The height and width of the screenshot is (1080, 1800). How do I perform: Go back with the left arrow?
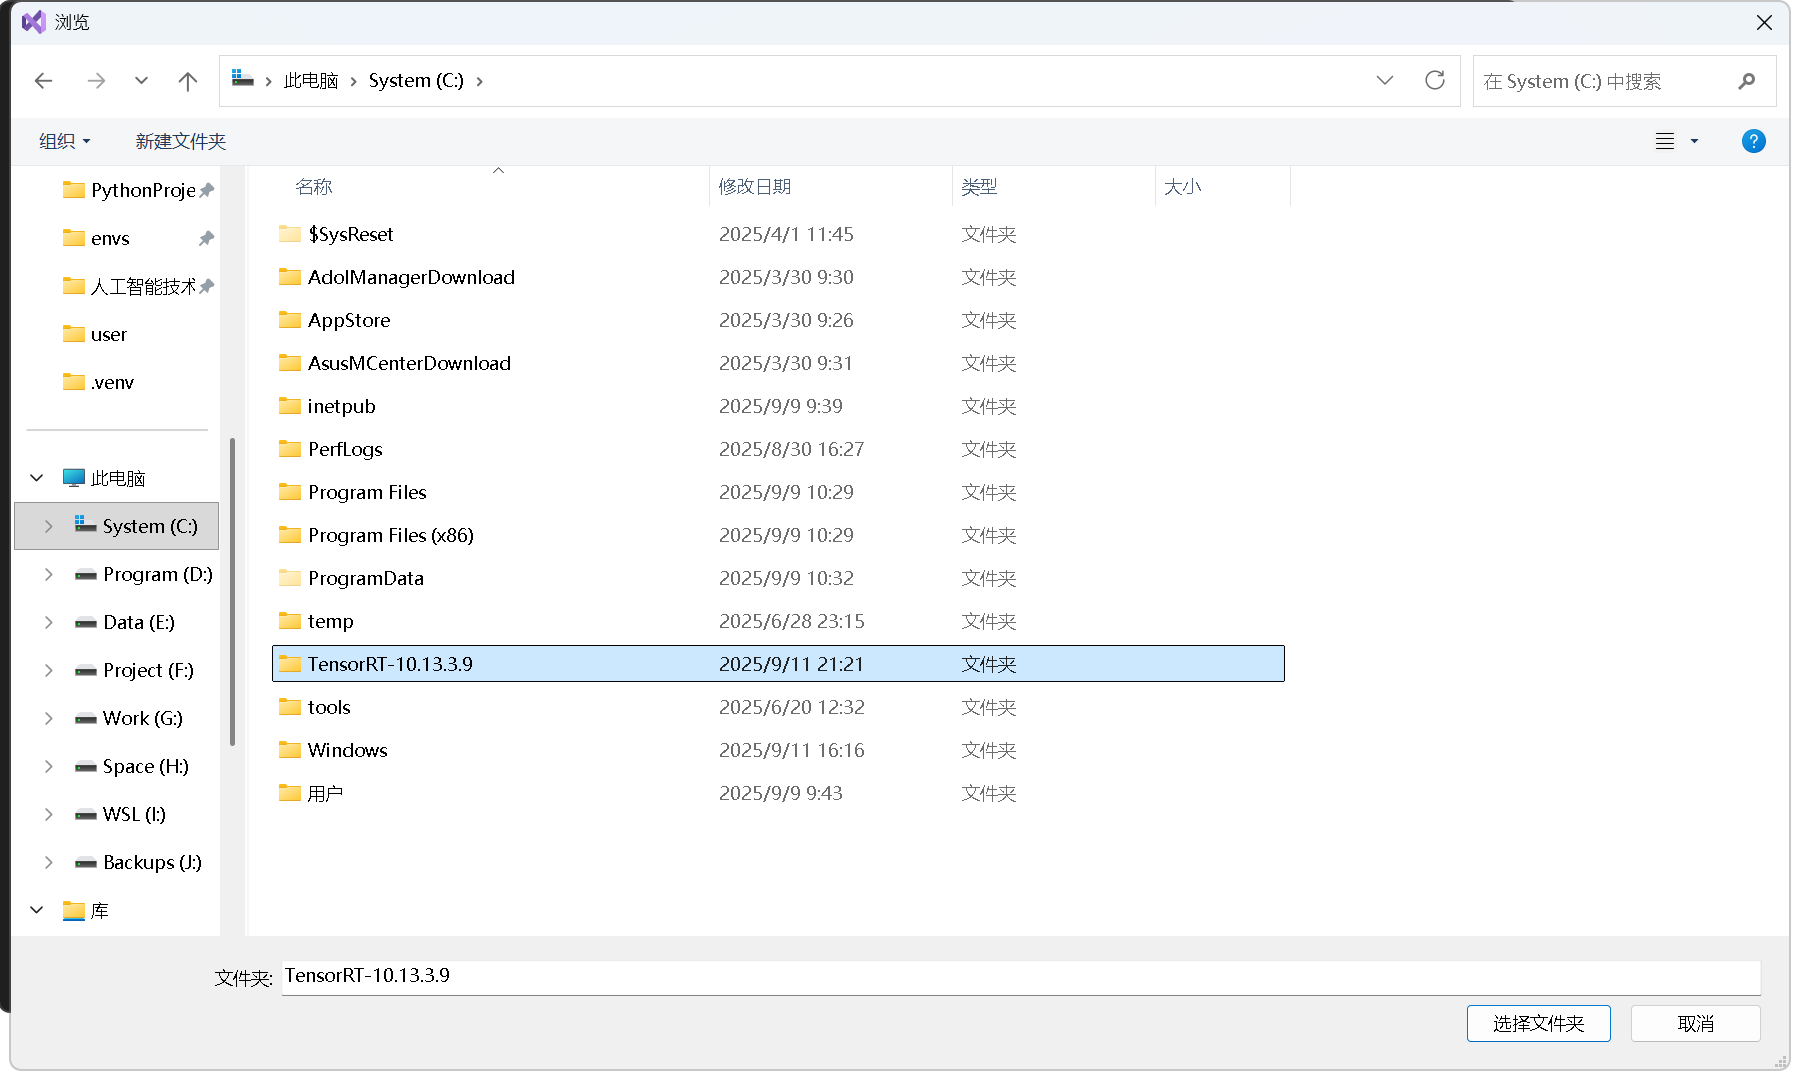pyautogui.click(x=43, y=81)
